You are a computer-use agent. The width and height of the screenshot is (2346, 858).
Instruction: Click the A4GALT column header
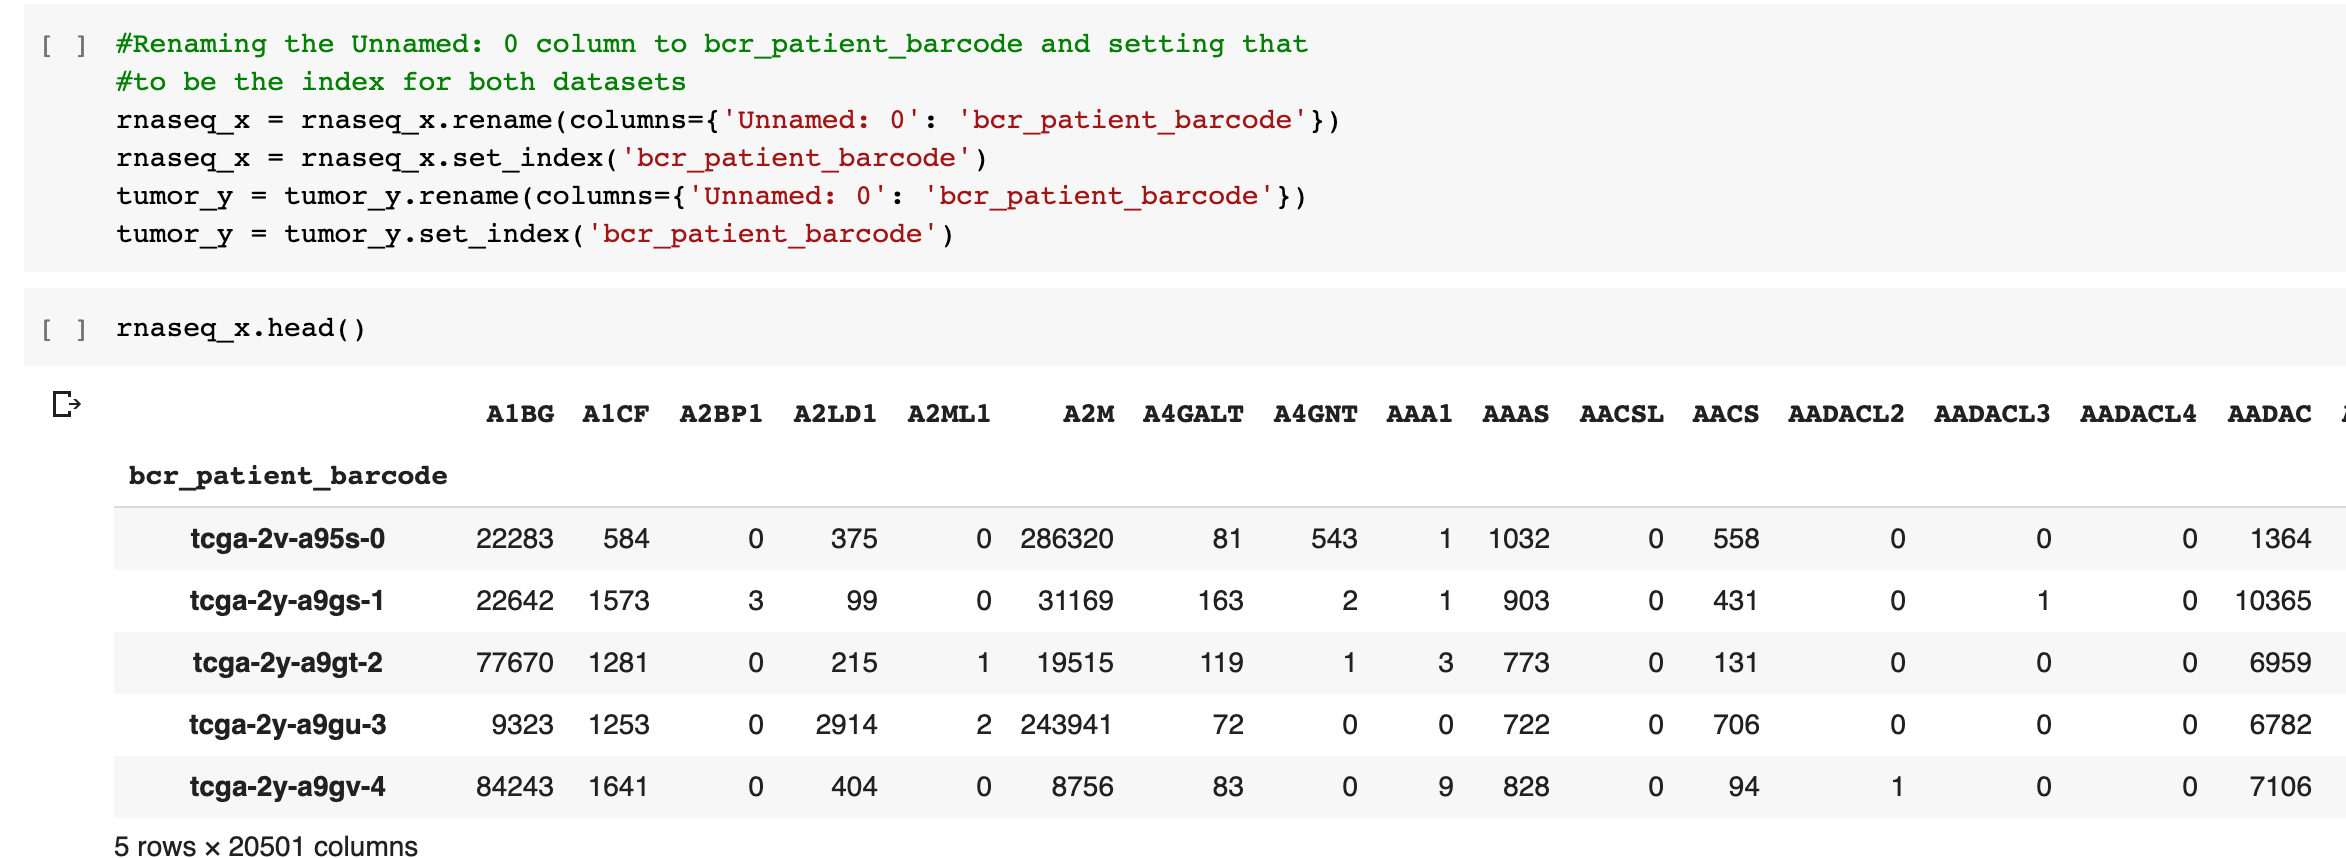click(1193, 413)
